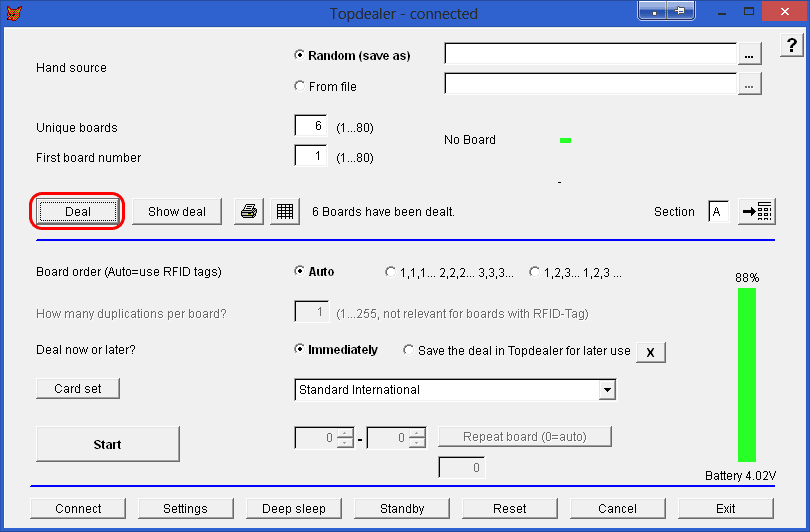Browse for Random save-as file path

point(749,54)
